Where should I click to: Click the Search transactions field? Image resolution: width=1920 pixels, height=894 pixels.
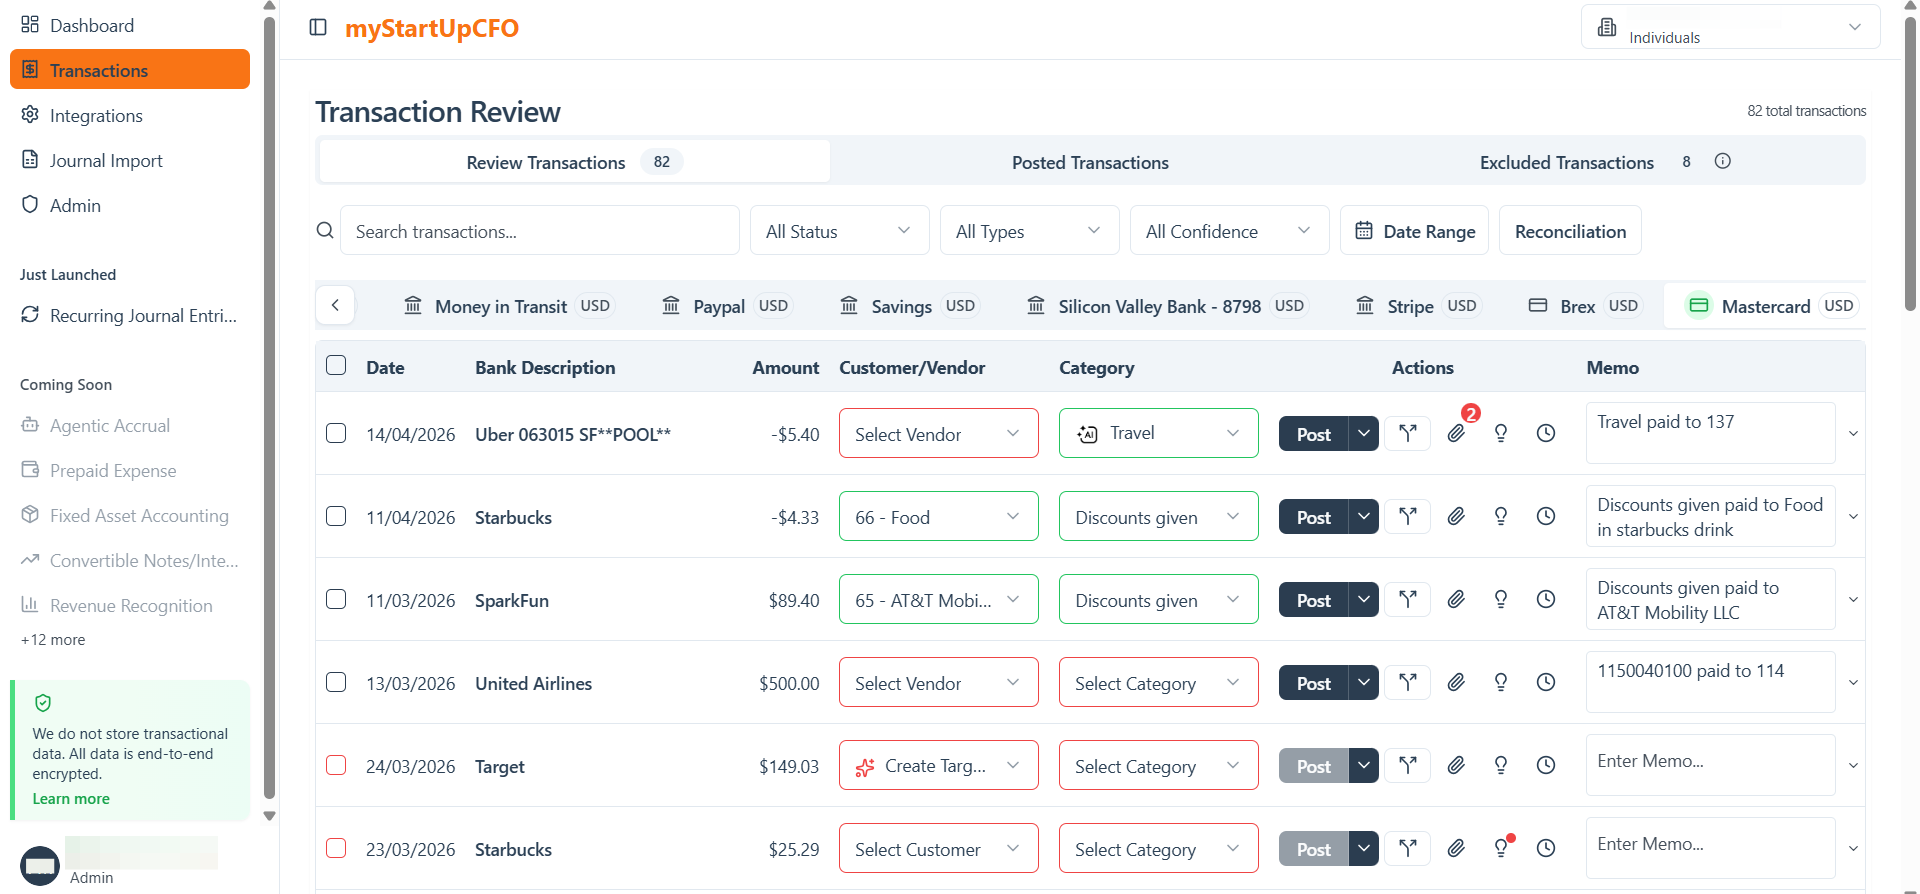(540, 231)
